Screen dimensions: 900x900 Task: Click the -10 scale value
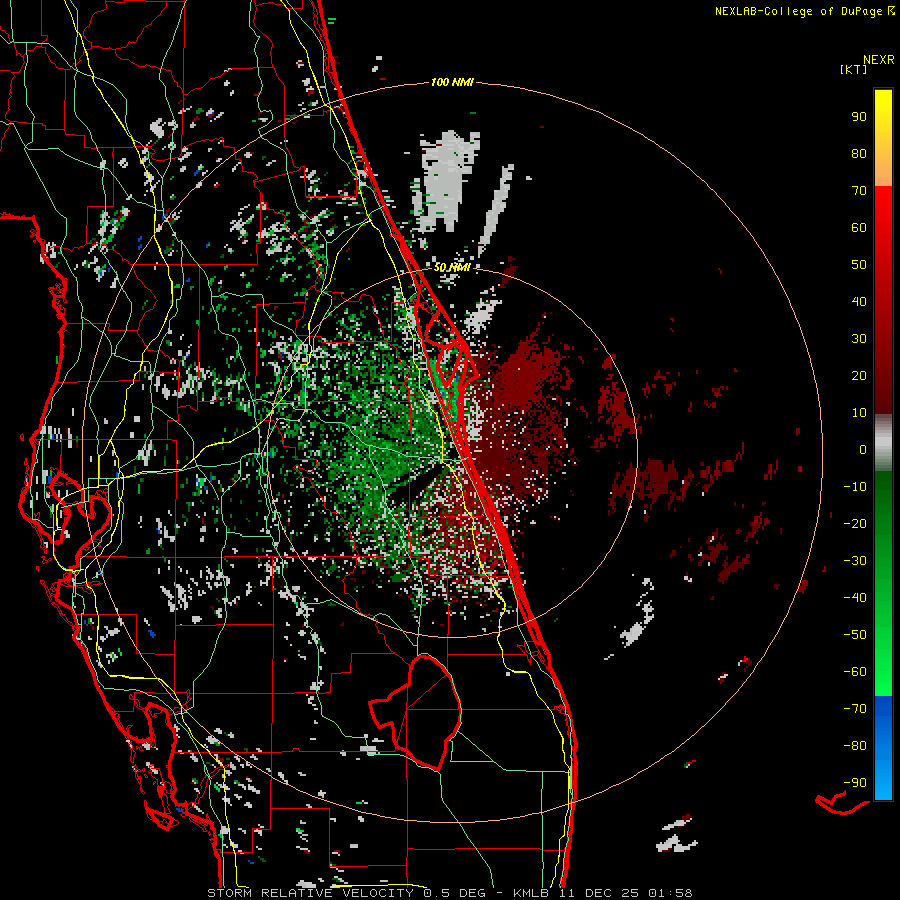click(x=855, y=487)
